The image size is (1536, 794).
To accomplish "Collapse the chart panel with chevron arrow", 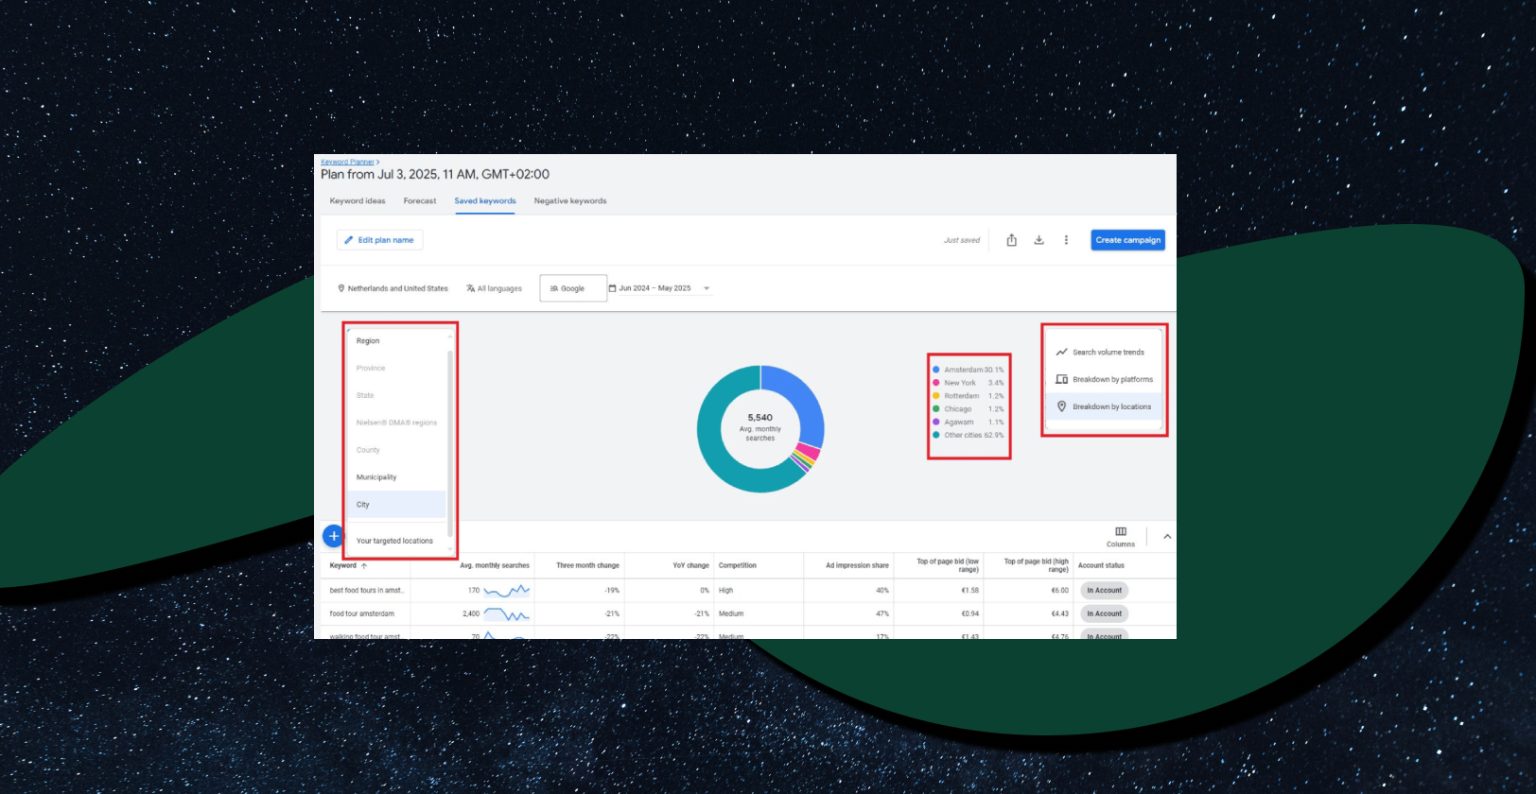I will tap(1166, 537).
